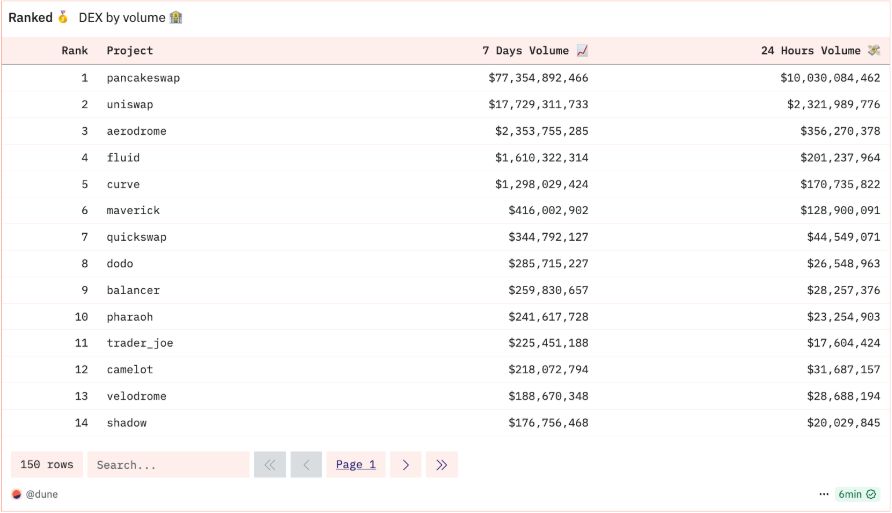Open the @dune author link
Viewport: 892px width, 513px height.
pyautogui.click(x=42, y=494)
